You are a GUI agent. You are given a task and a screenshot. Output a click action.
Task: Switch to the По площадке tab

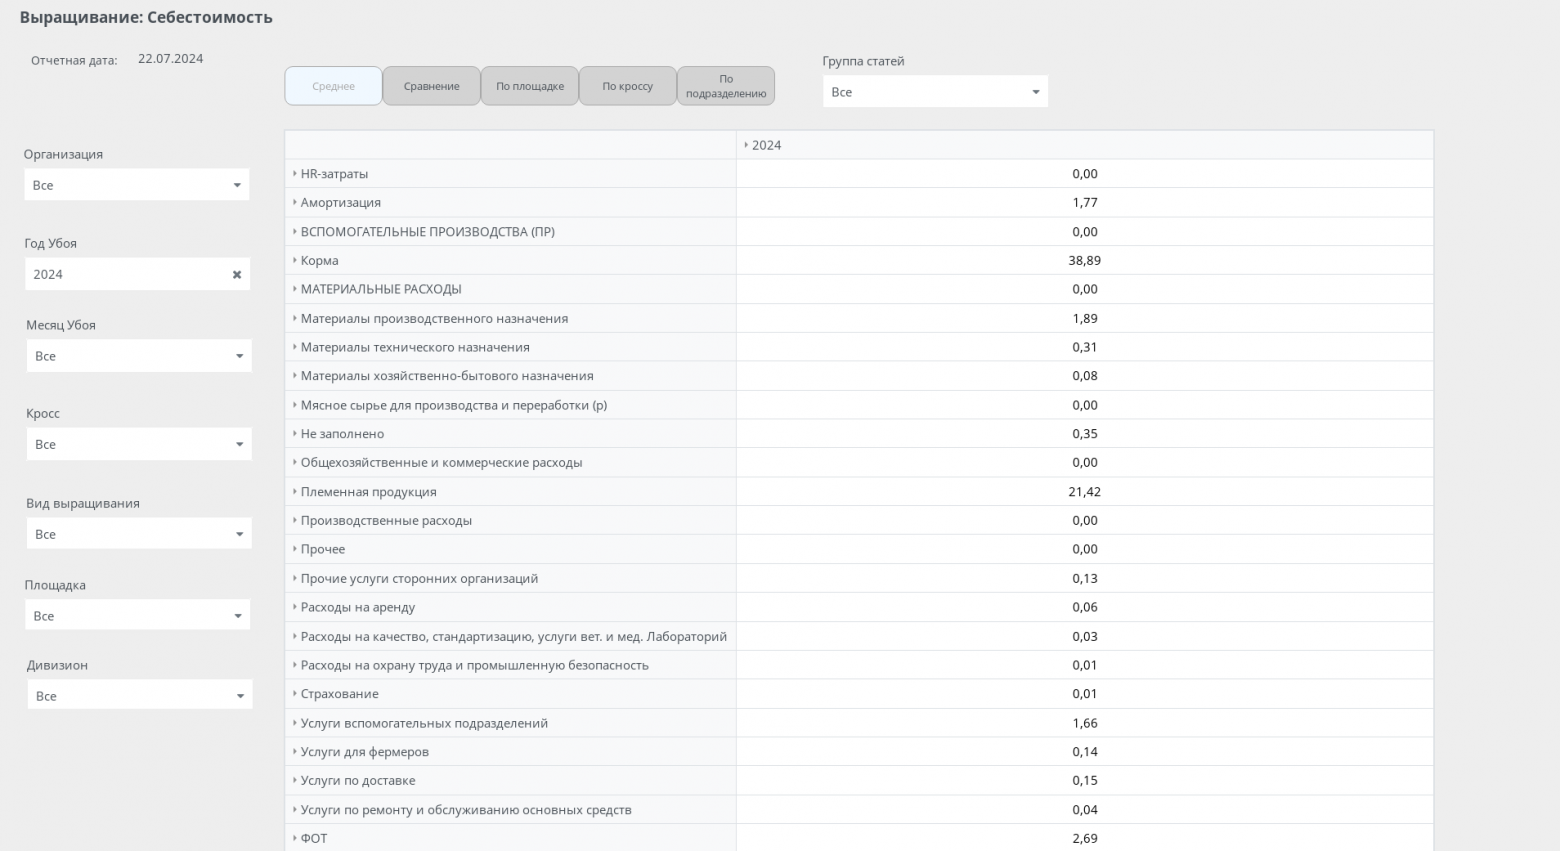tap(530, 86)
